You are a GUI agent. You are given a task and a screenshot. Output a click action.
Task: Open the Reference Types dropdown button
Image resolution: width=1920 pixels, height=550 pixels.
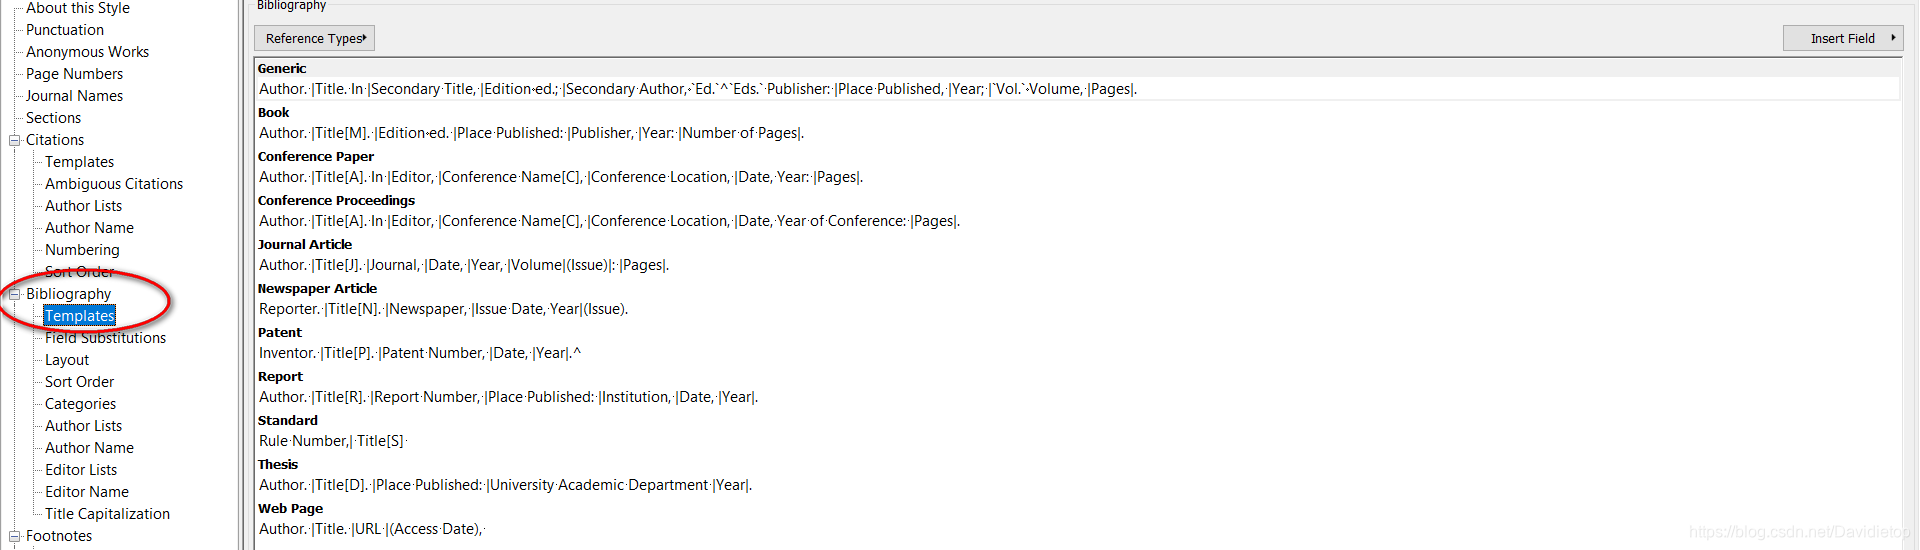(314, 38)
